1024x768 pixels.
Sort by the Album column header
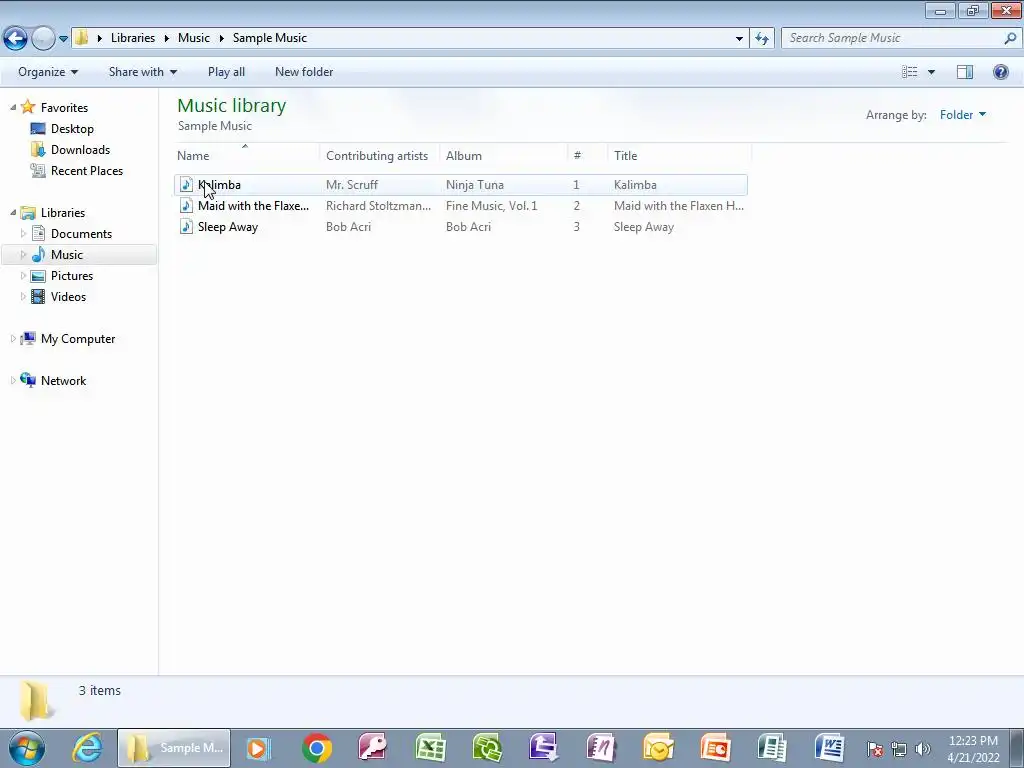[x=504, y=155]
